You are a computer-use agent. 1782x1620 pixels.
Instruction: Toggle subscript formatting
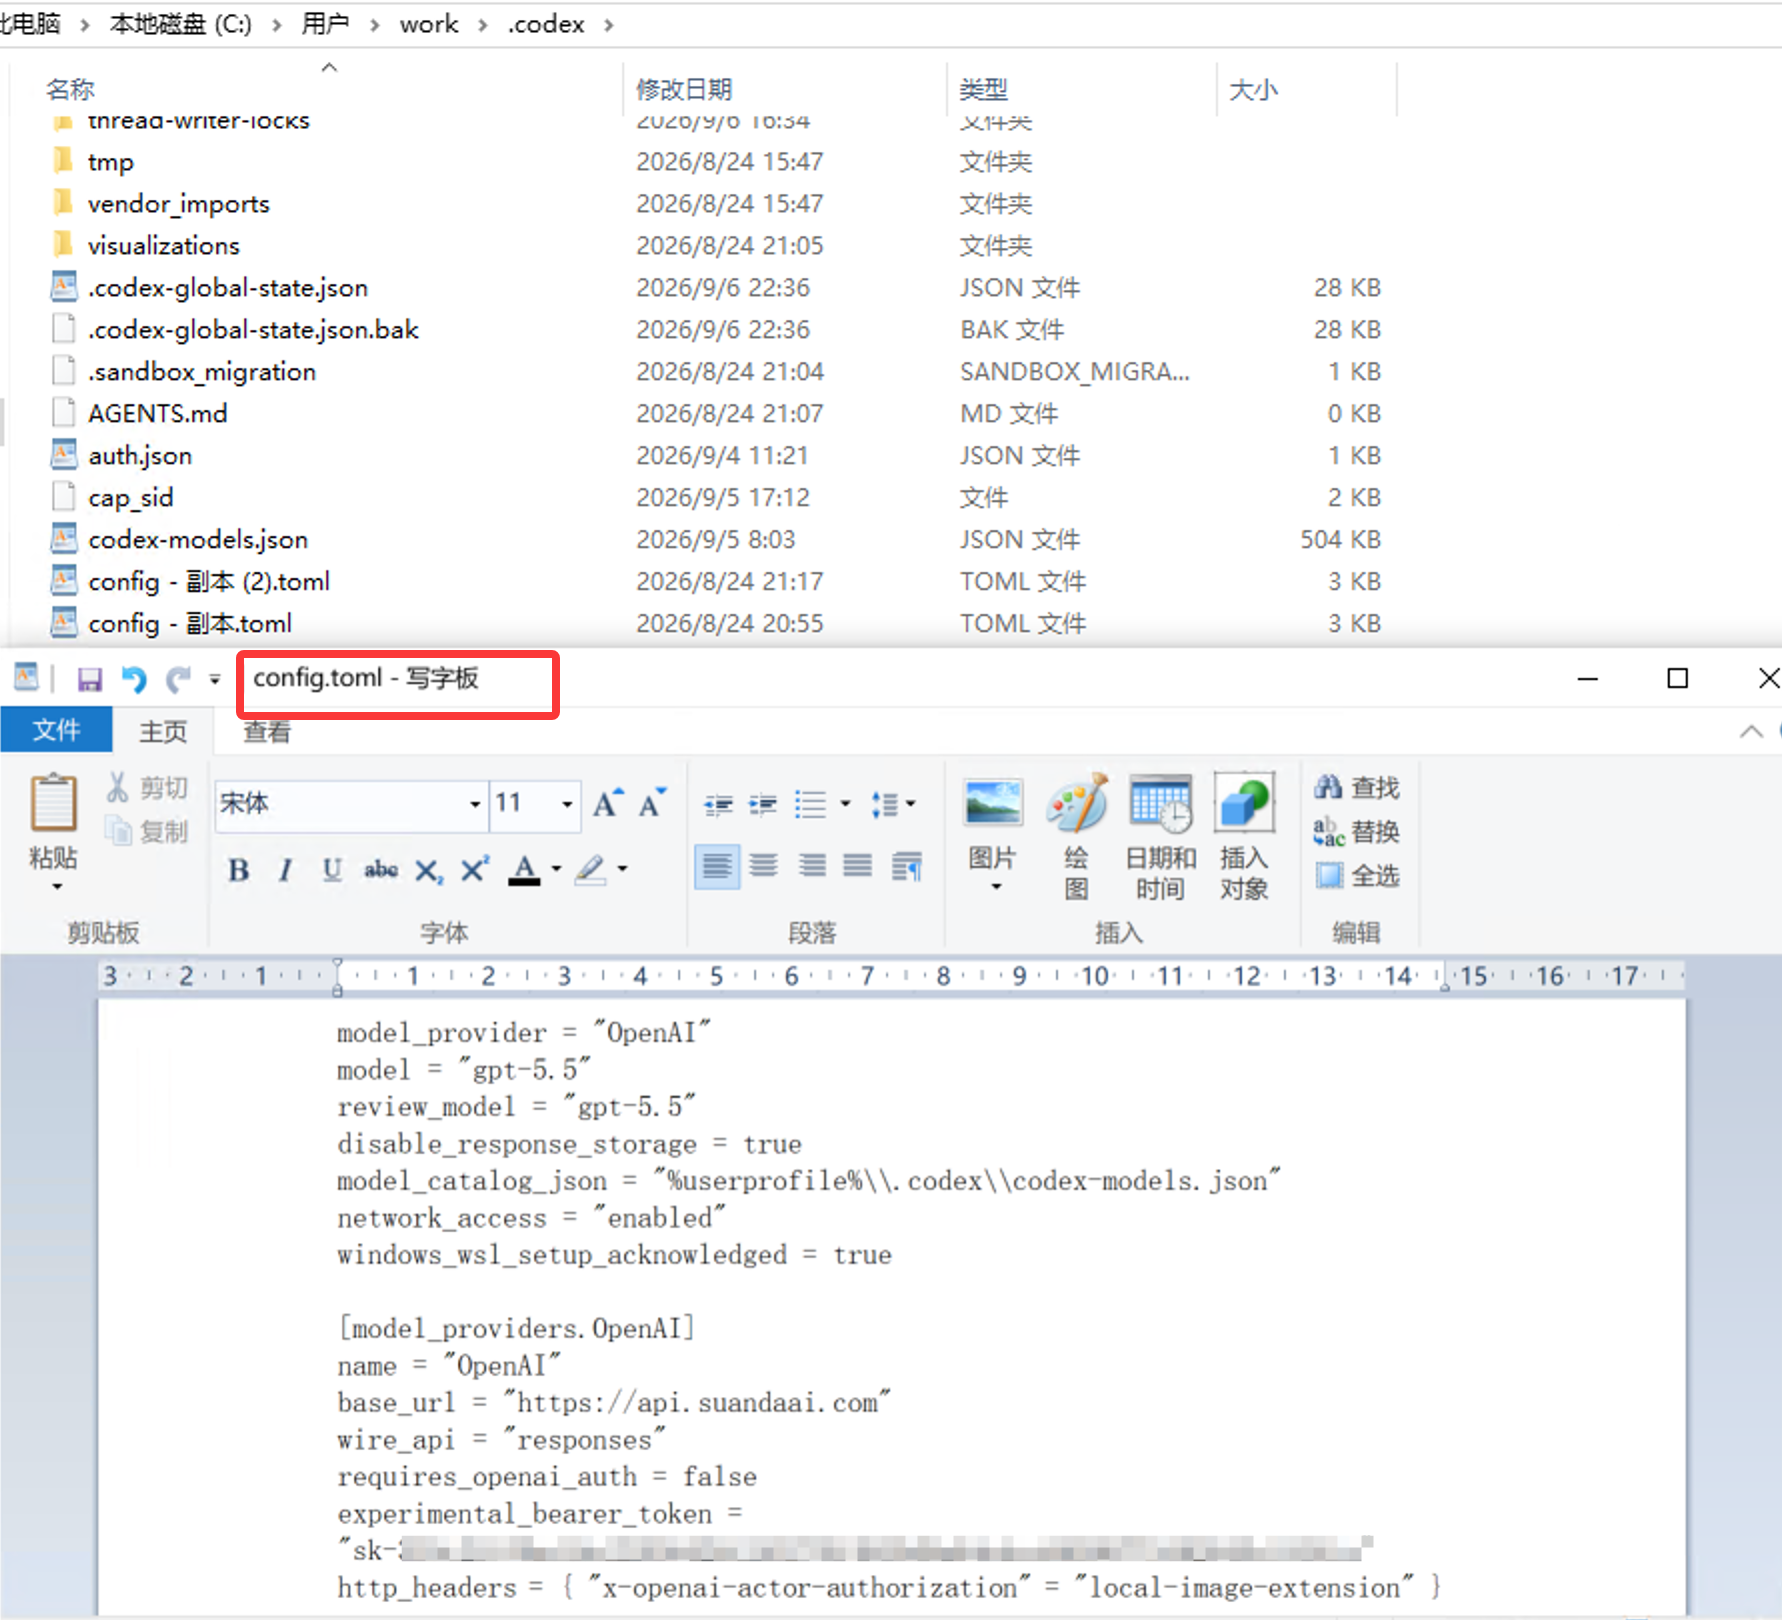(x=428, y=870)
